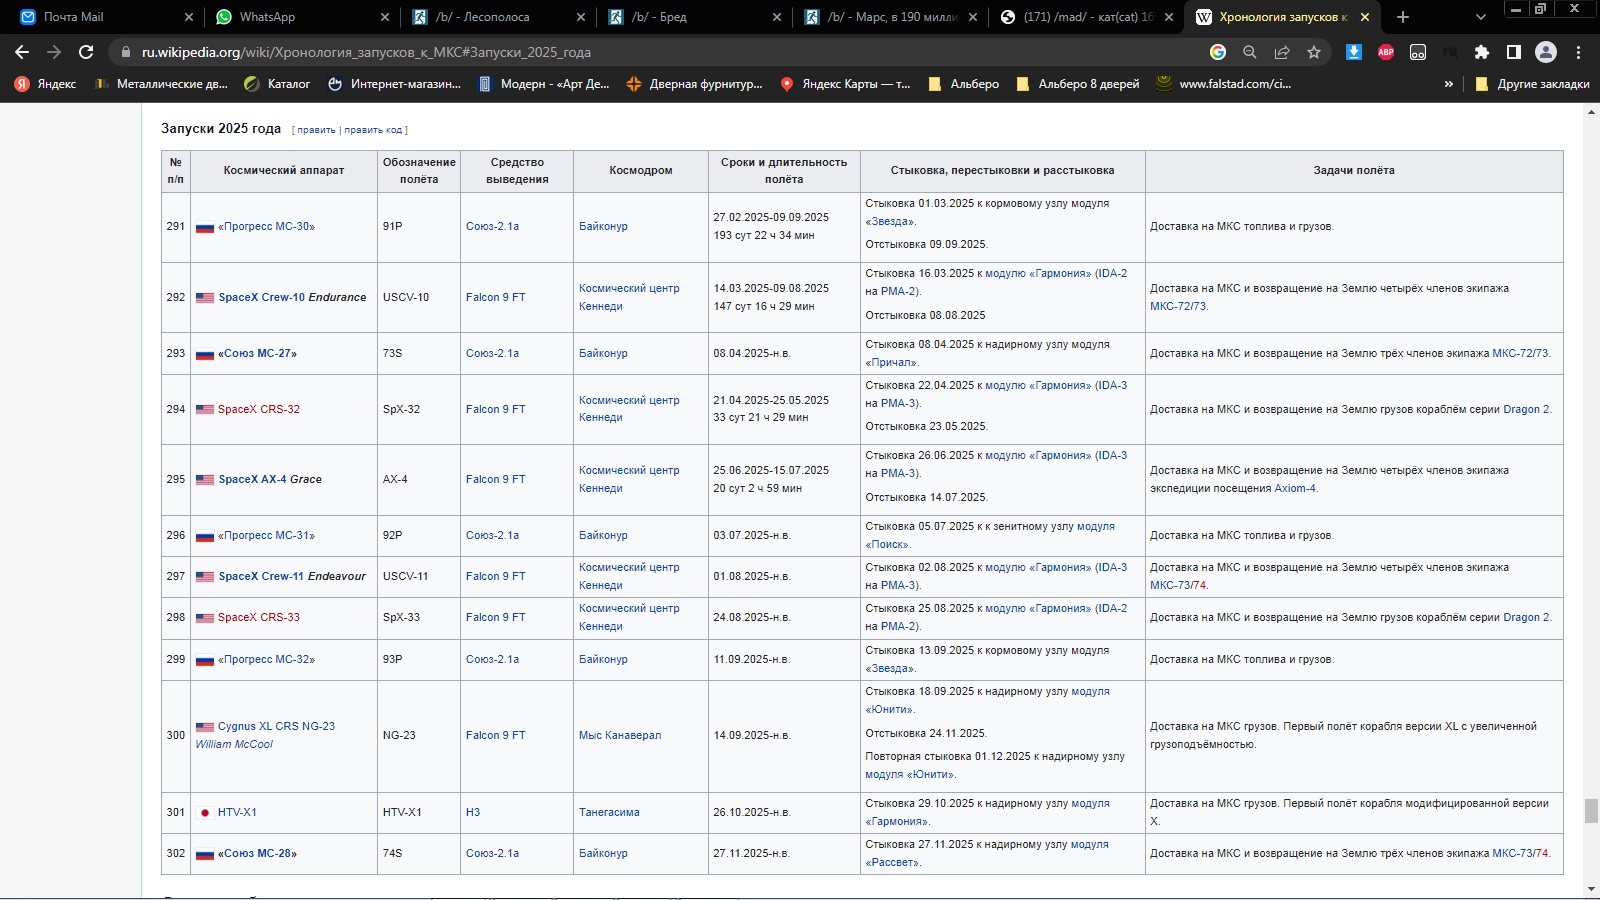This screenshot has height=900, width=1600.
Task: Reload the page with the refresh button
Action: [86, 52]
